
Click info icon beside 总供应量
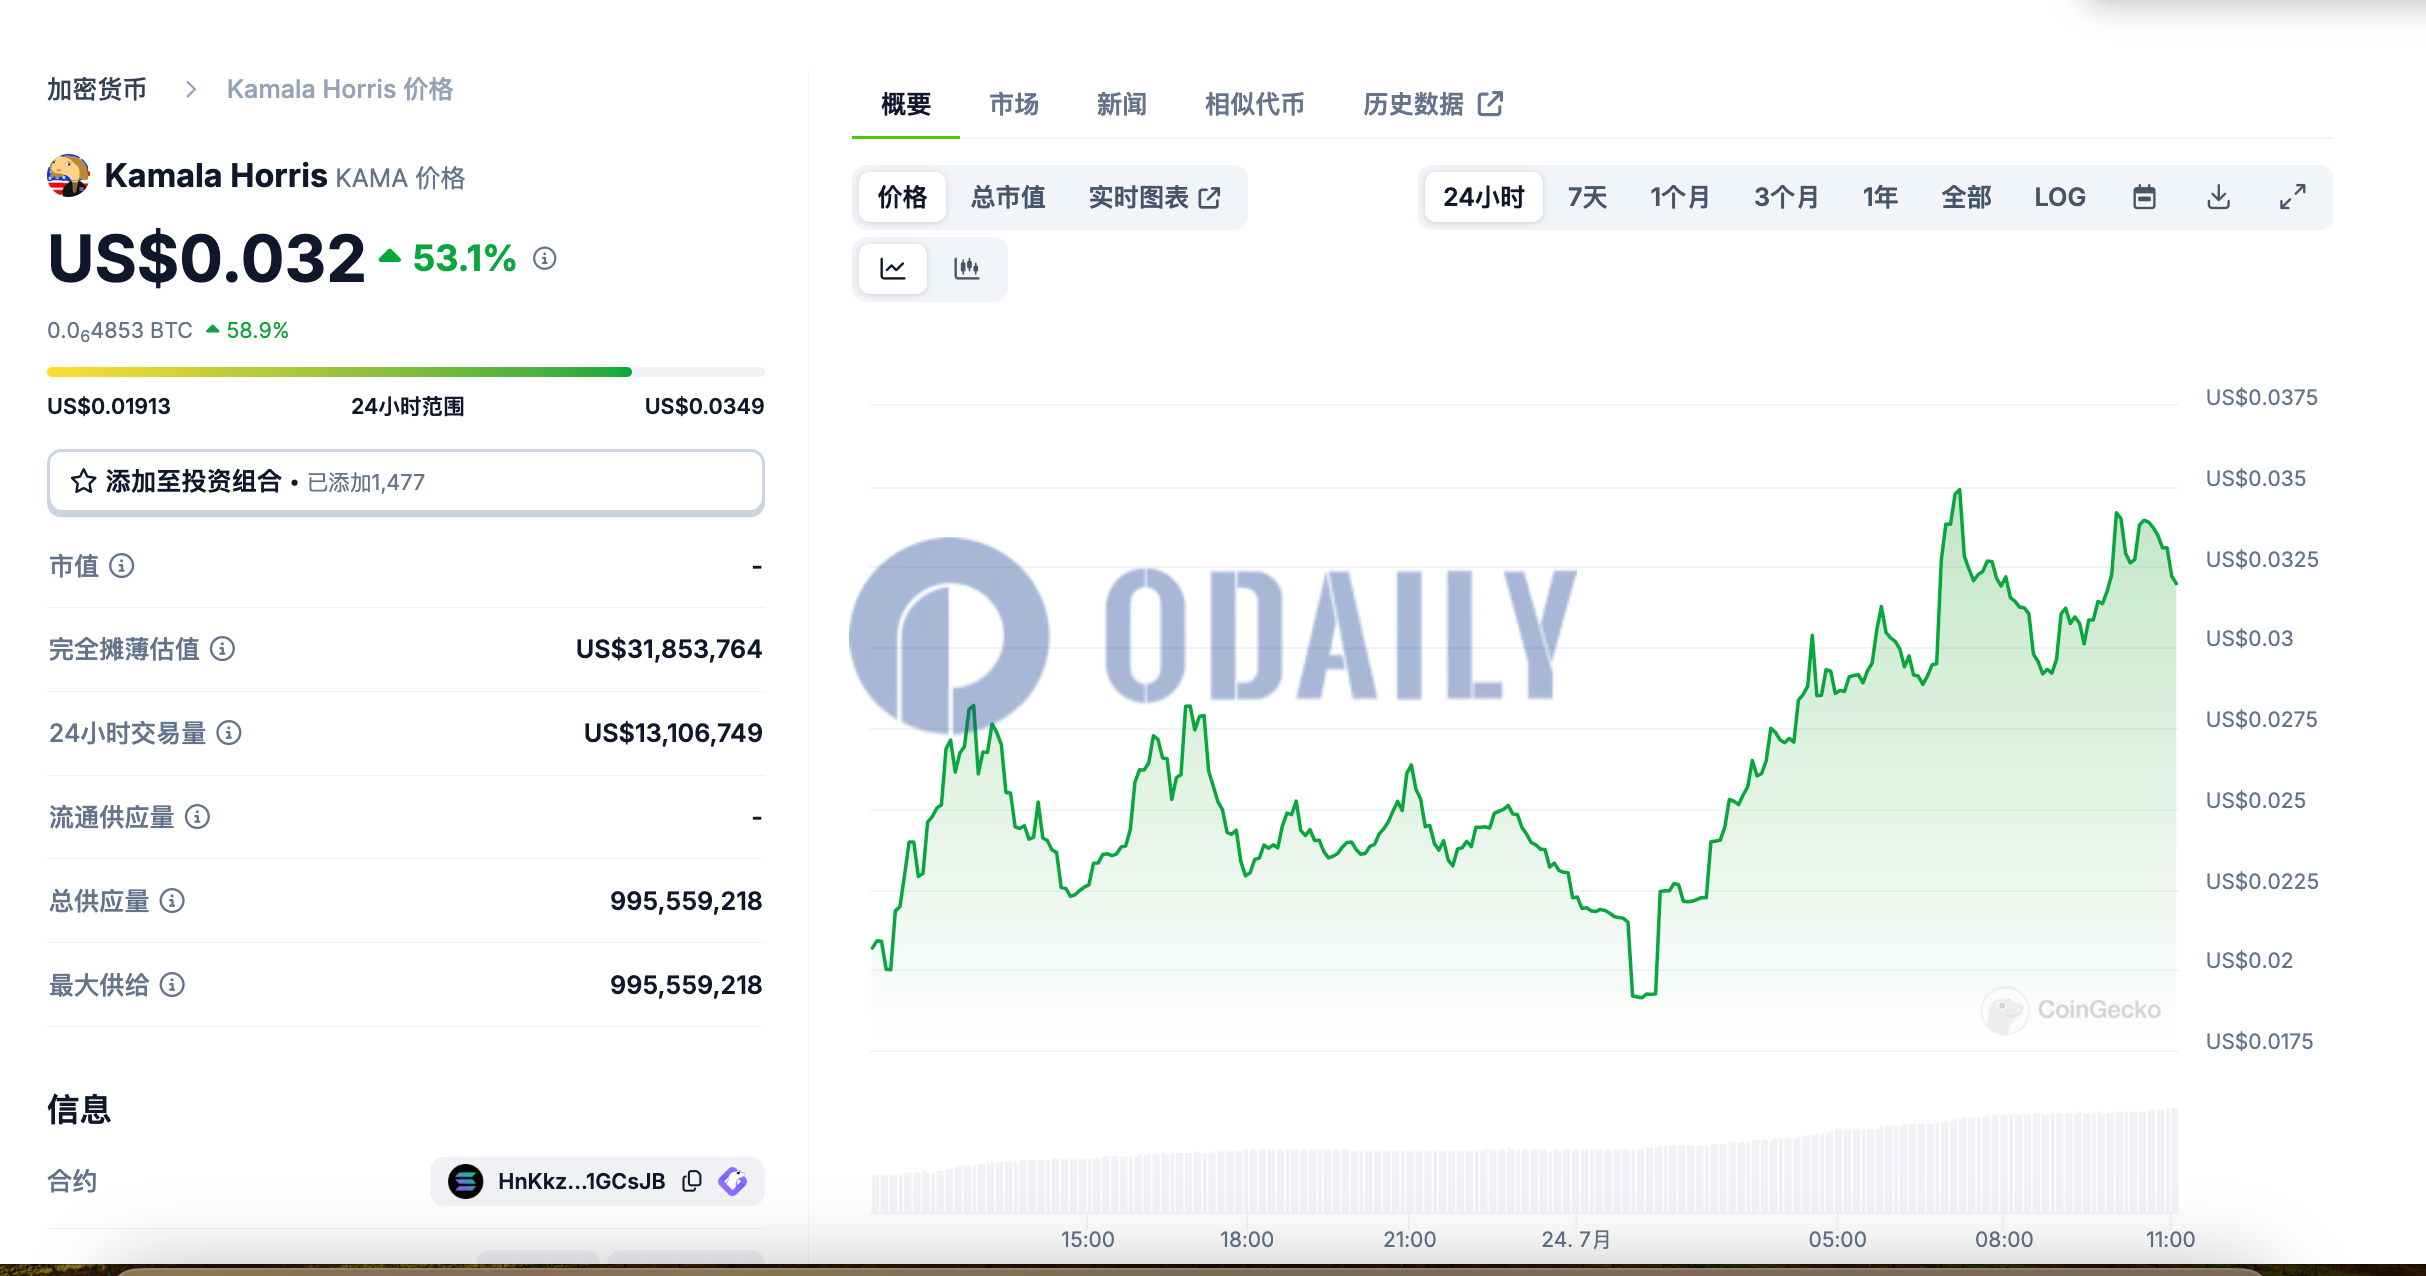click(173, 901)
